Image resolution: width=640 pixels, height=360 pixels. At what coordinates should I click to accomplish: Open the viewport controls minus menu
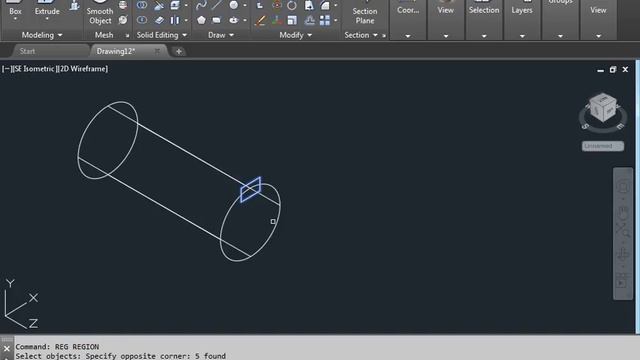coord(6,69)
